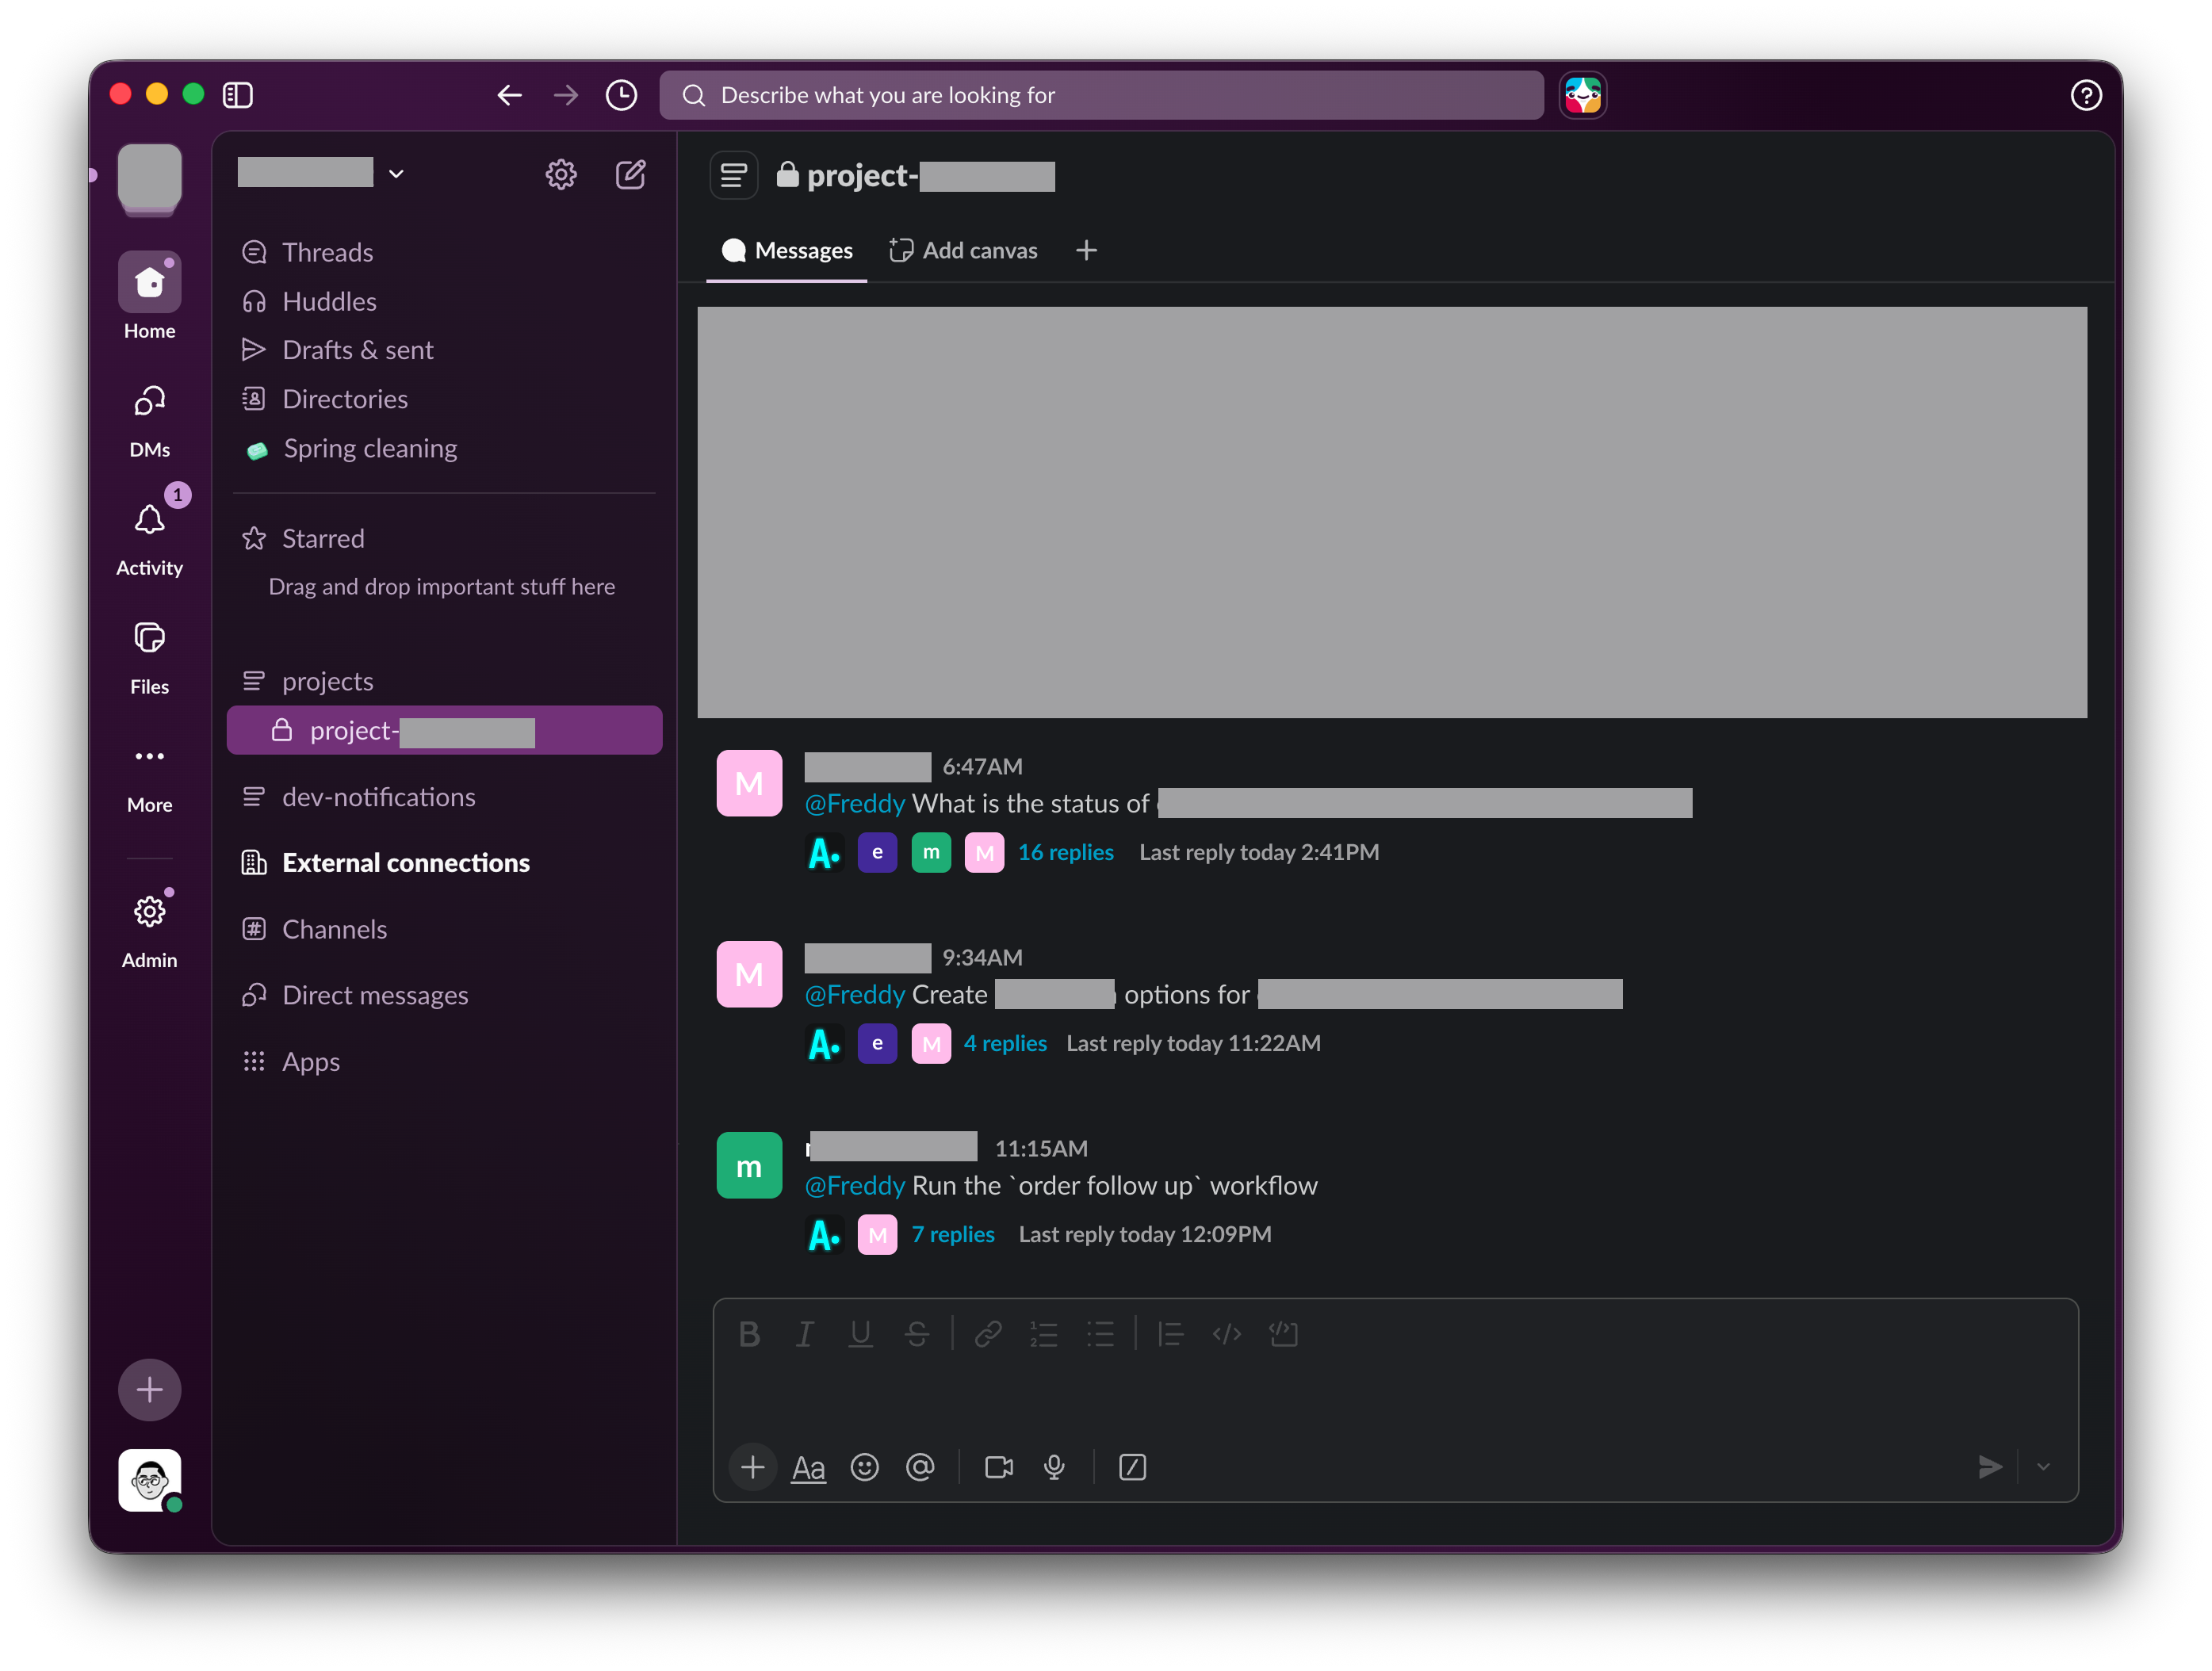Expand the workspace name dropdown chevron
Image resolution: width=2212 pixels, height=1671 pixels.
[x=396, y=174]
